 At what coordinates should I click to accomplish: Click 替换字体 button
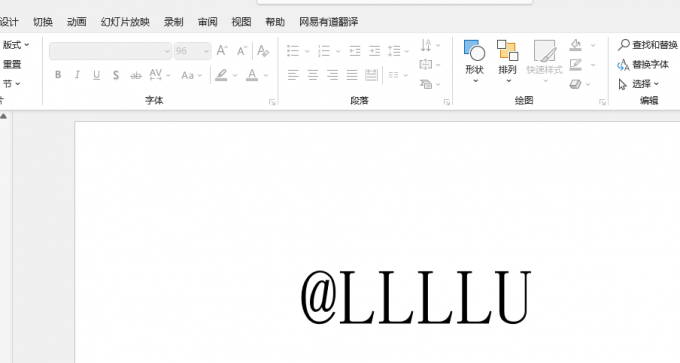pos(643,65)
